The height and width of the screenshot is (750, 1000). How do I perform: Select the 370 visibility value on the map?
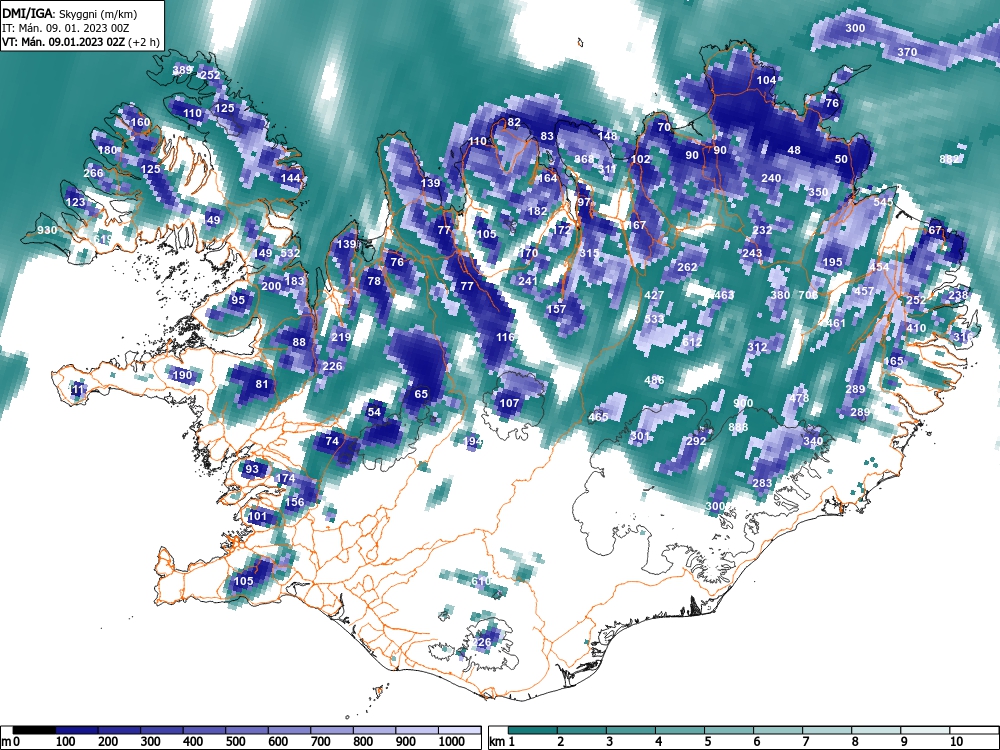pos(907,52)
